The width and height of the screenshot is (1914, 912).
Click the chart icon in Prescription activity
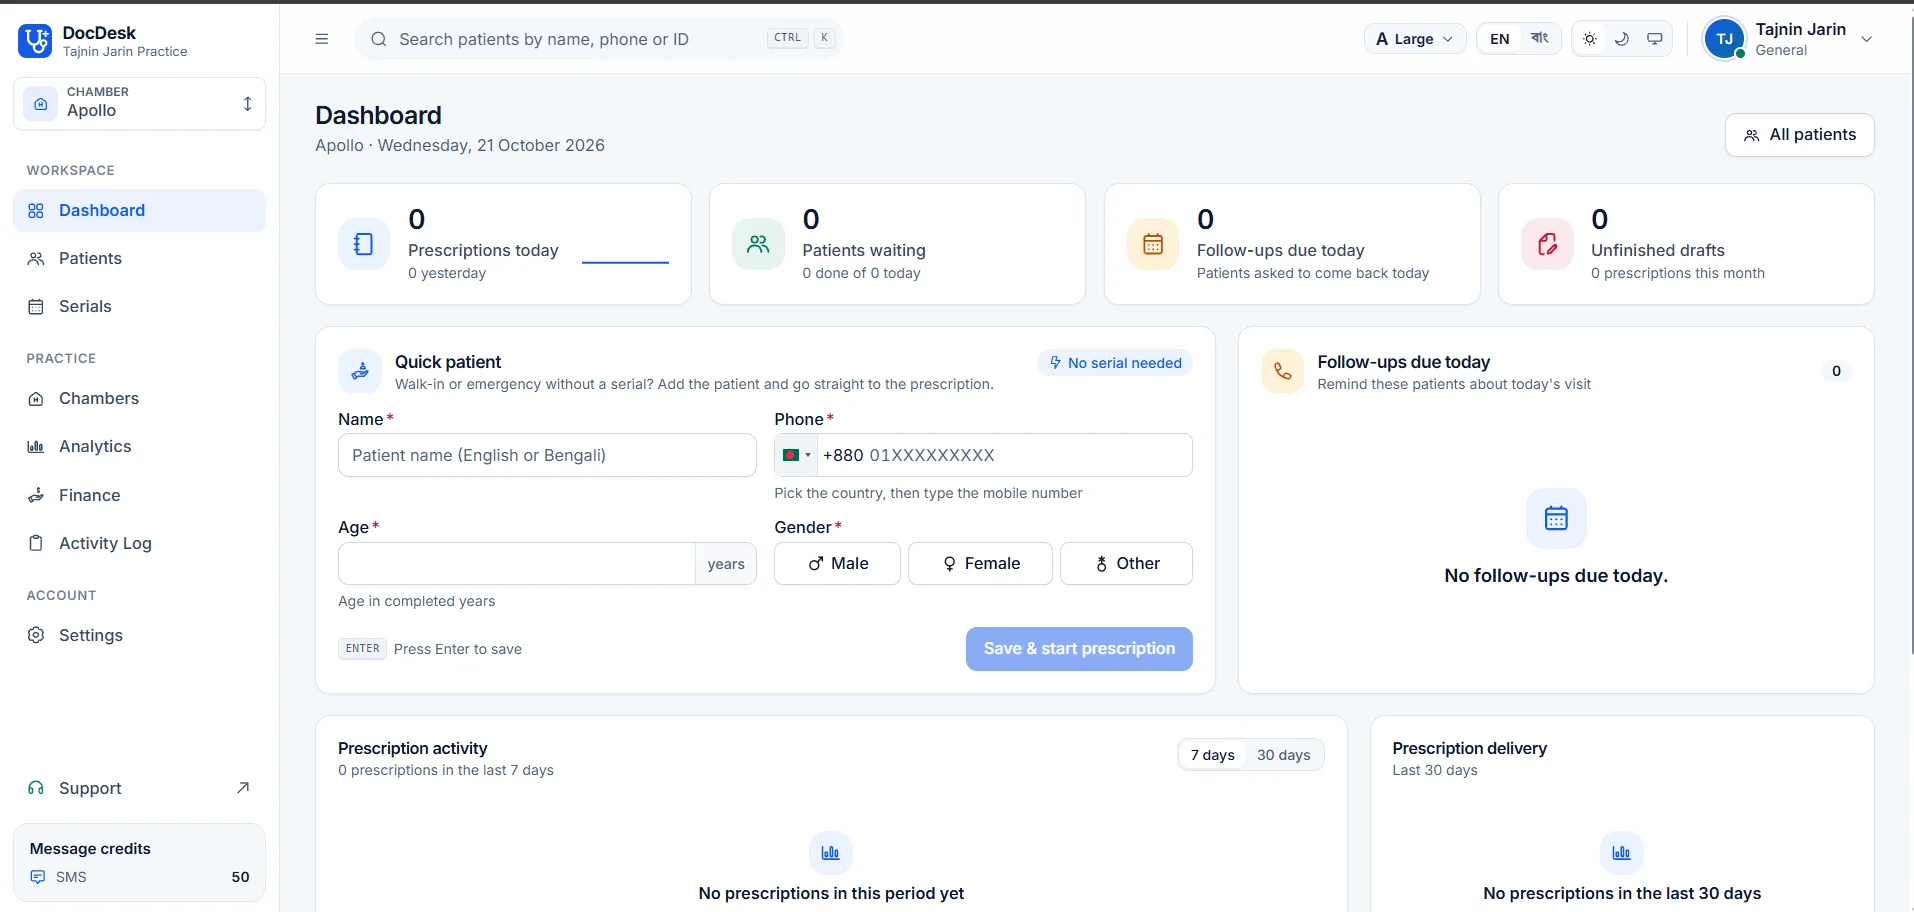(830, 853)
